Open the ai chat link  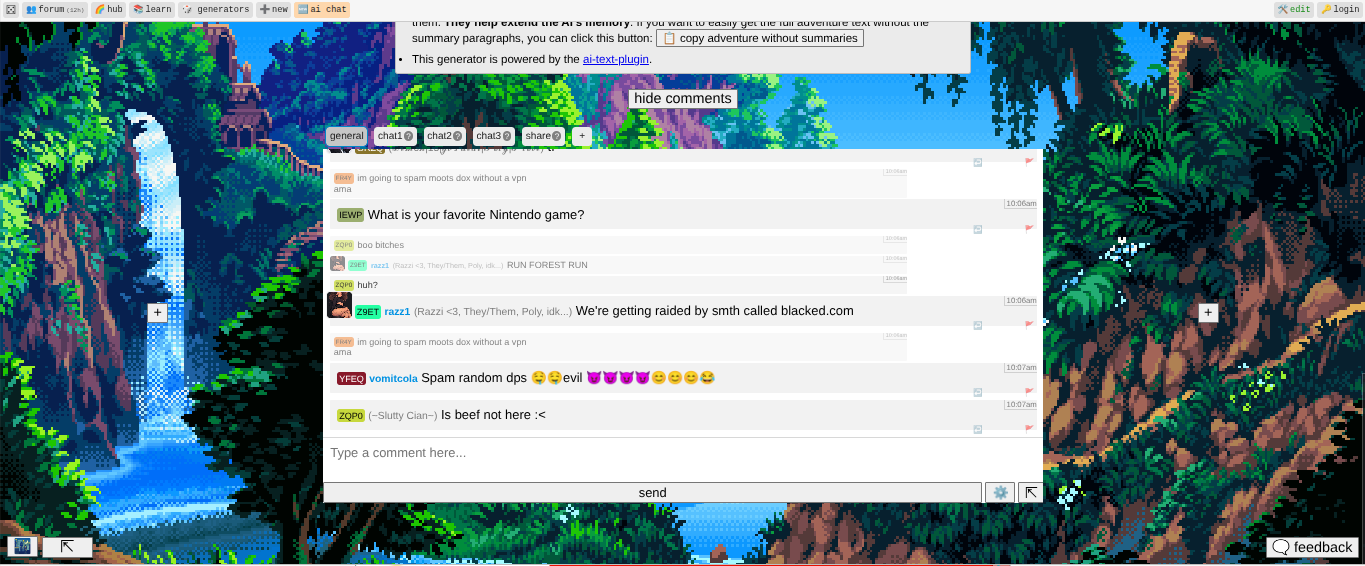click(x=322, y=9)
